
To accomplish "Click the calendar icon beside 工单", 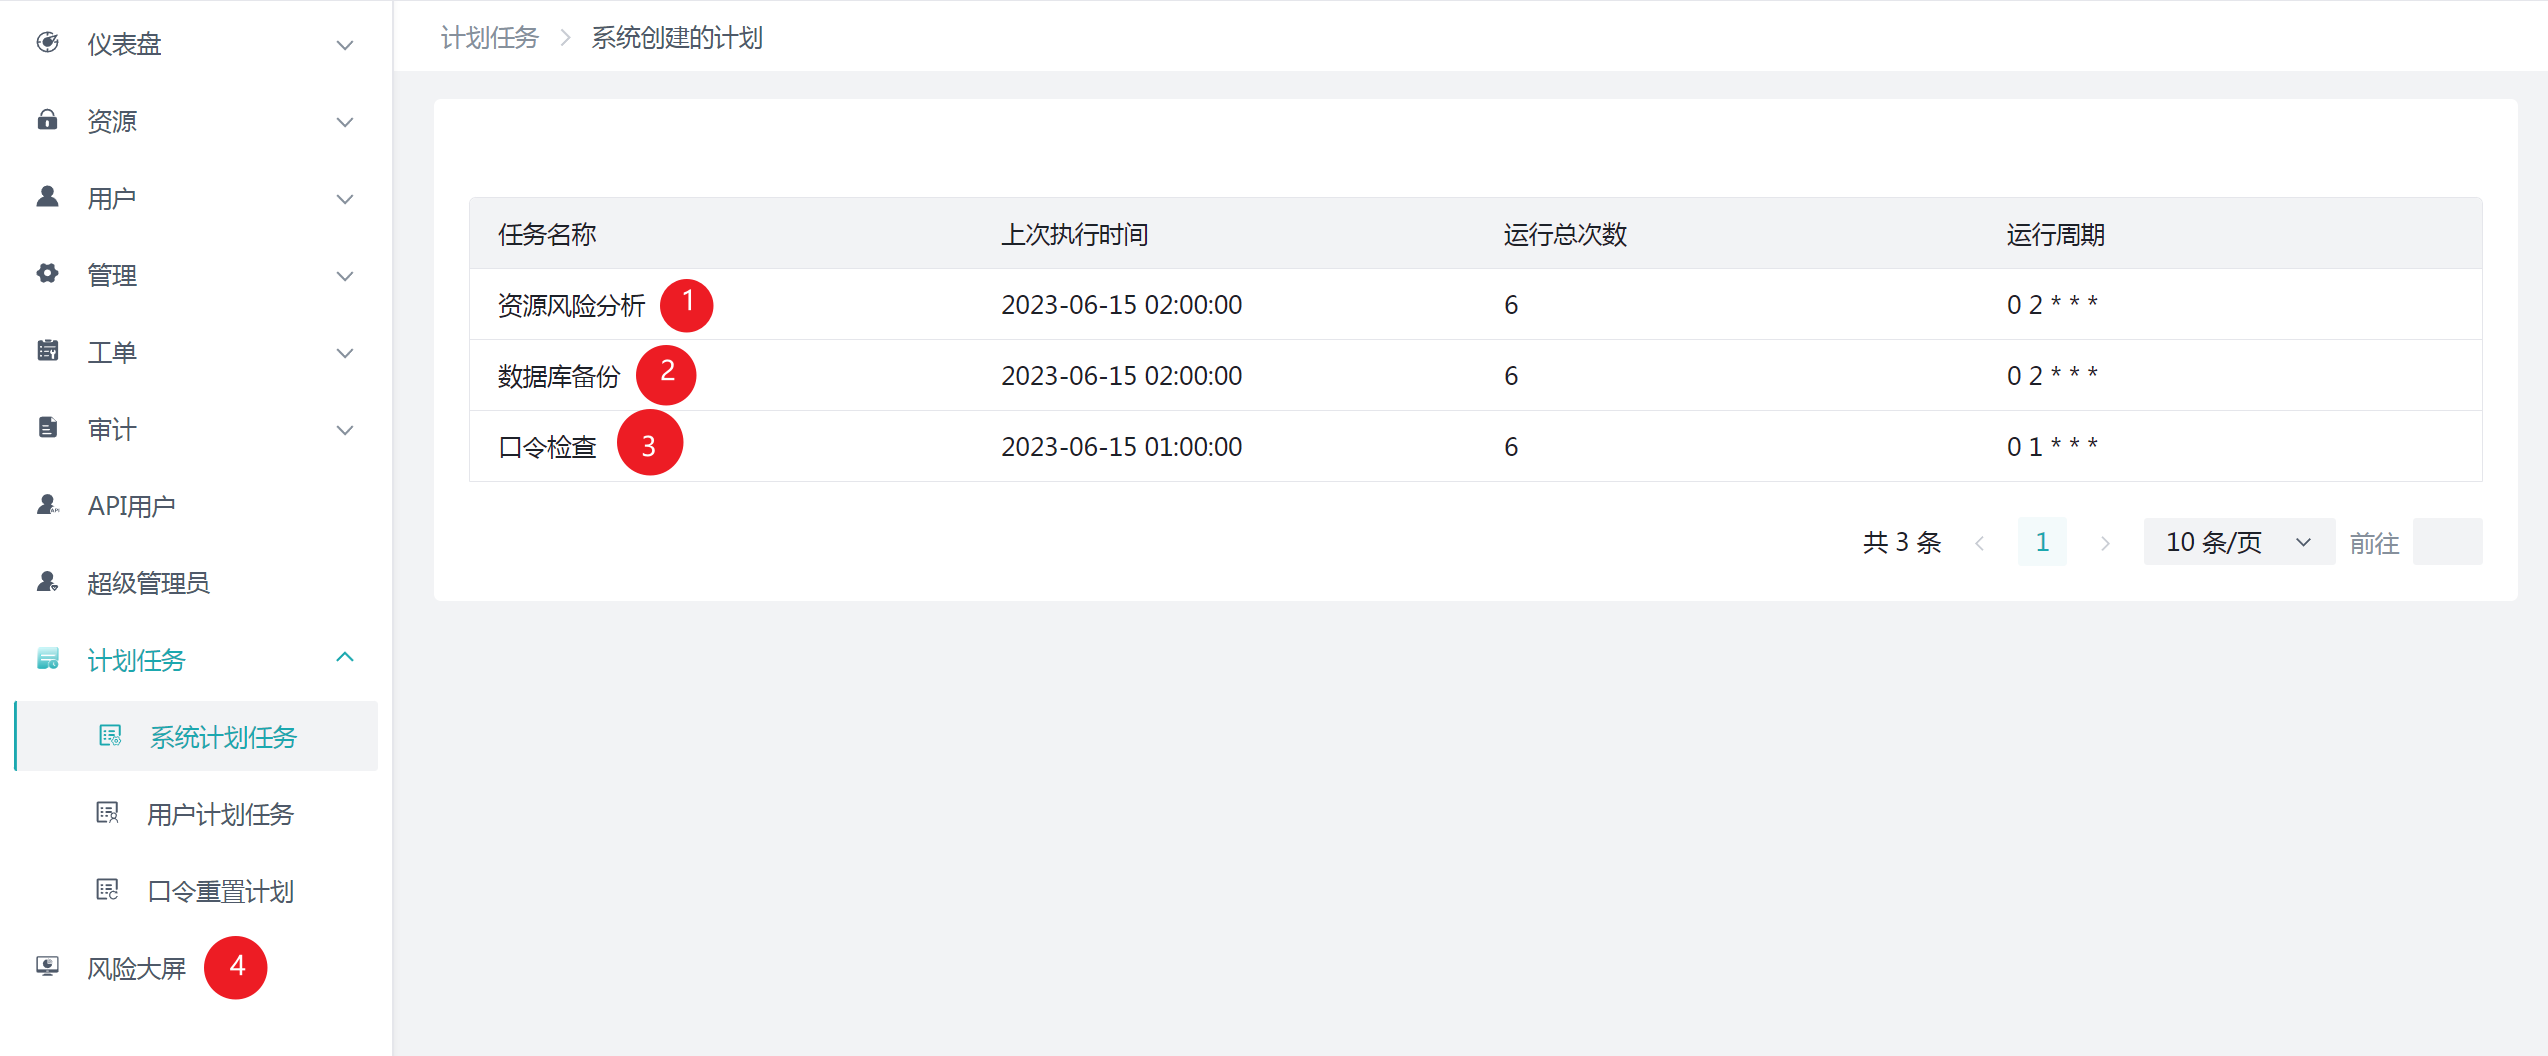I will tap(47, 351).
